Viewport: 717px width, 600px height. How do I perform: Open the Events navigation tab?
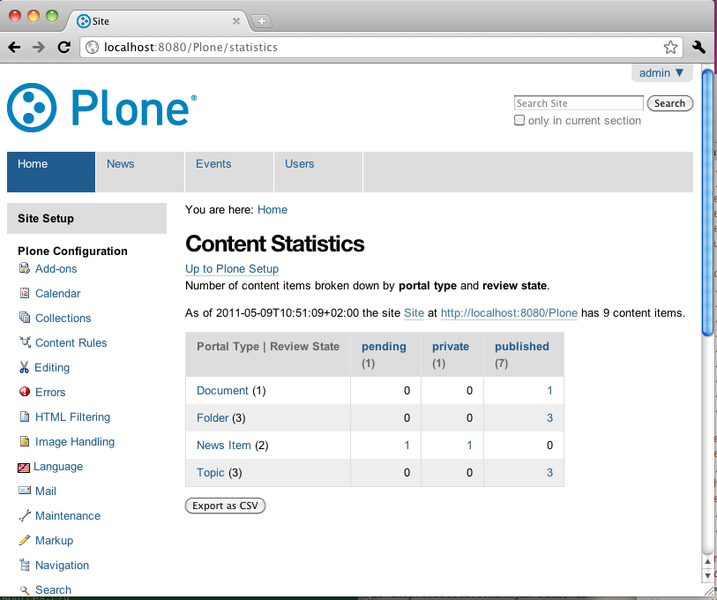[213, 164]
